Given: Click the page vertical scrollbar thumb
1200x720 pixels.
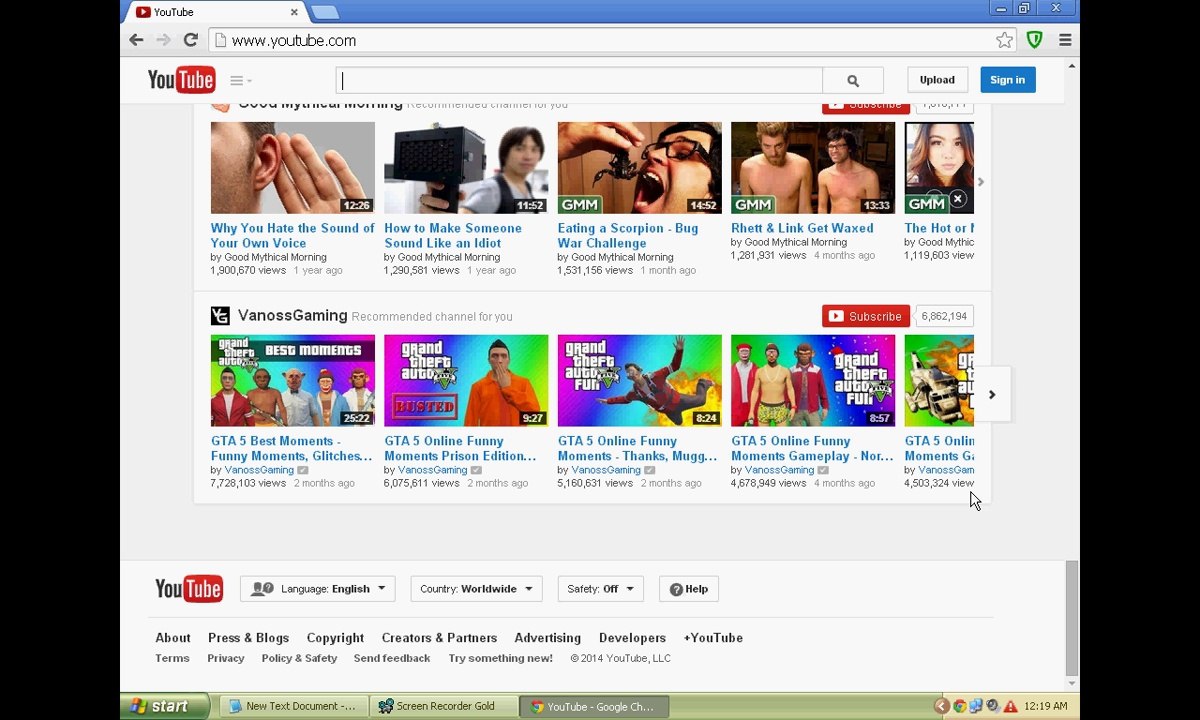Looking at the screenshot, I should tap(1072, 618).
